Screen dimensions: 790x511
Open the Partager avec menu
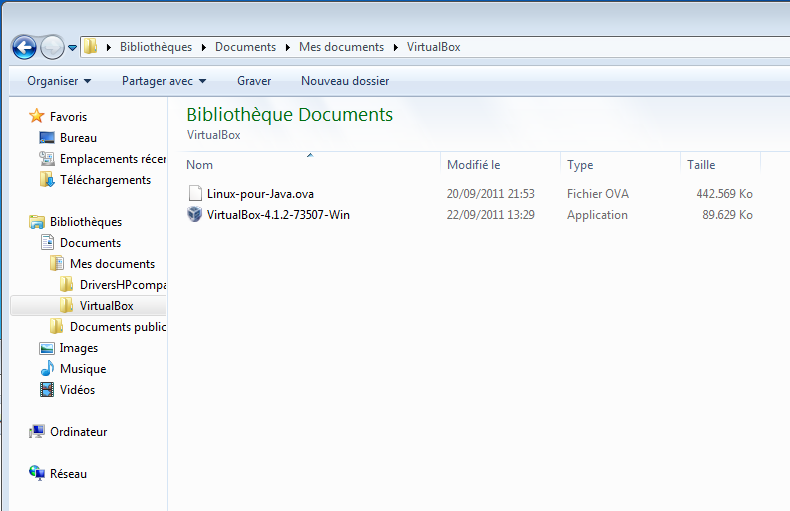164,81
